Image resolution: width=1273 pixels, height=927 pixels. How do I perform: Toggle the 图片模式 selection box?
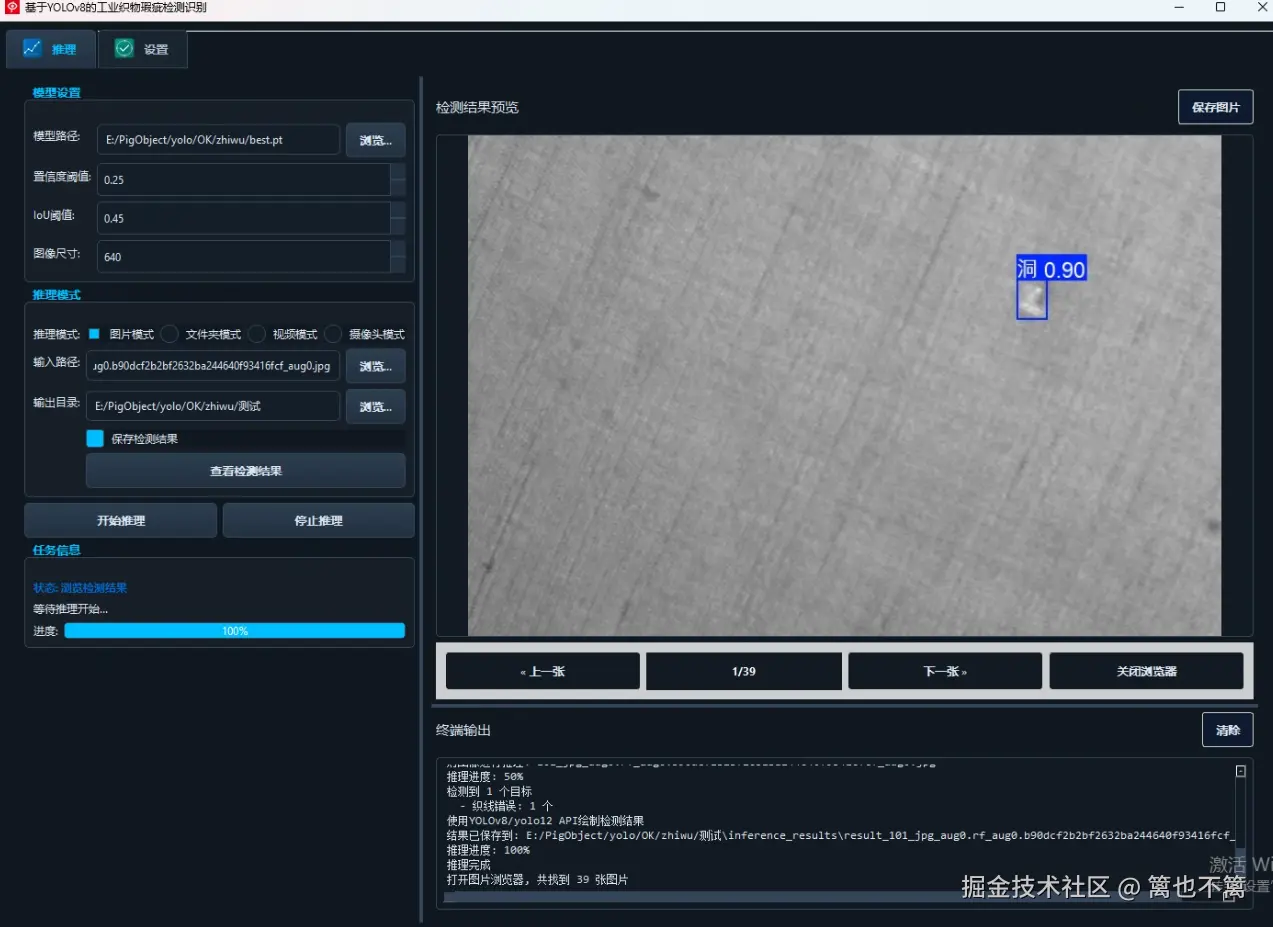(x=95, y=334)
